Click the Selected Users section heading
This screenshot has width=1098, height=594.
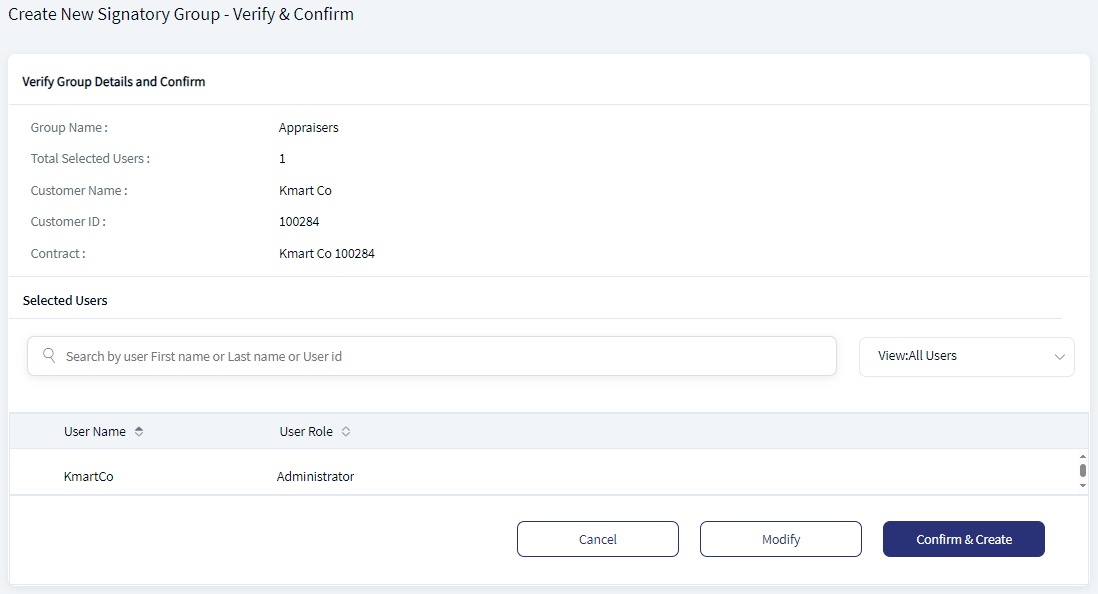click(65, 301)
